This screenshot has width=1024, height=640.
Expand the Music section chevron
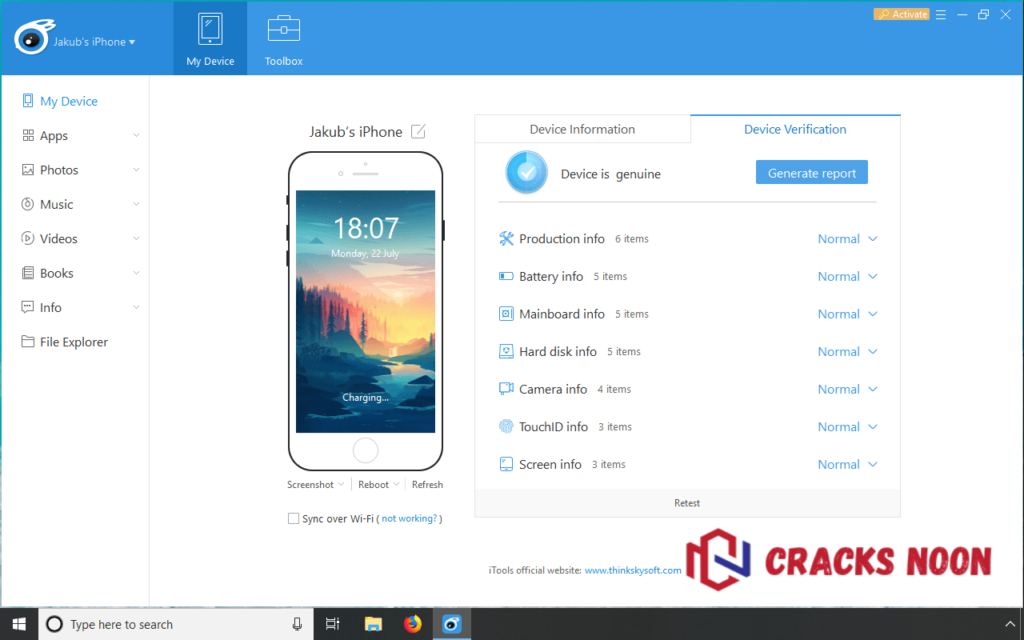tap(136, 204)
